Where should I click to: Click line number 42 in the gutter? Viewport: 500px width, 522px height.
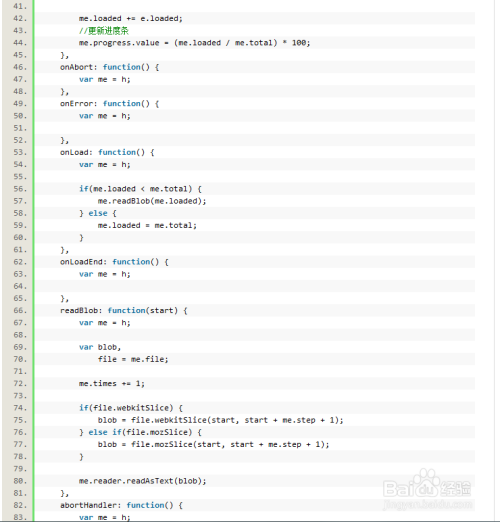[20, 18]
